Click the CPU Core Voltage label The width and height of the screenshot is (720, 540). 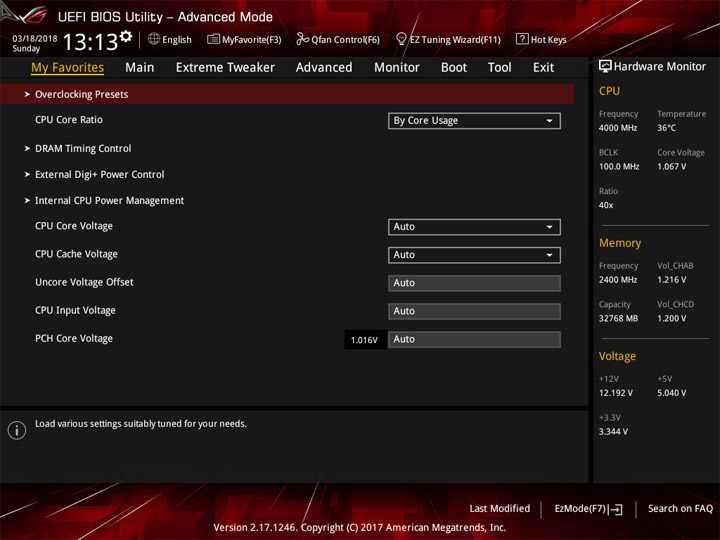click(74, 226)
